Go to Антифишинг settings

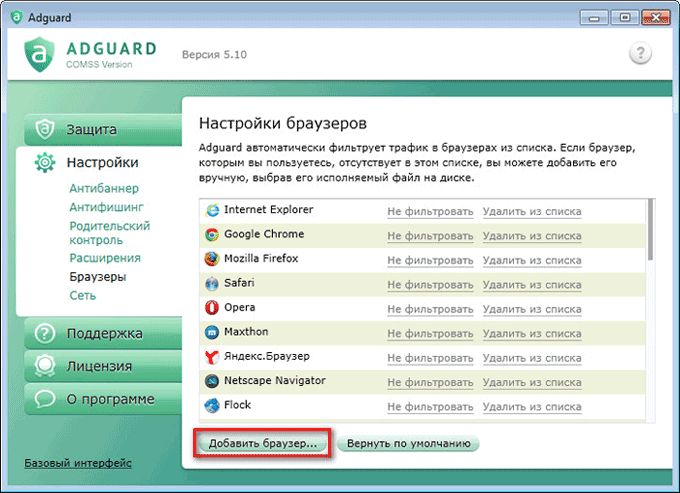pyautogui.click(x=106, y=207)
